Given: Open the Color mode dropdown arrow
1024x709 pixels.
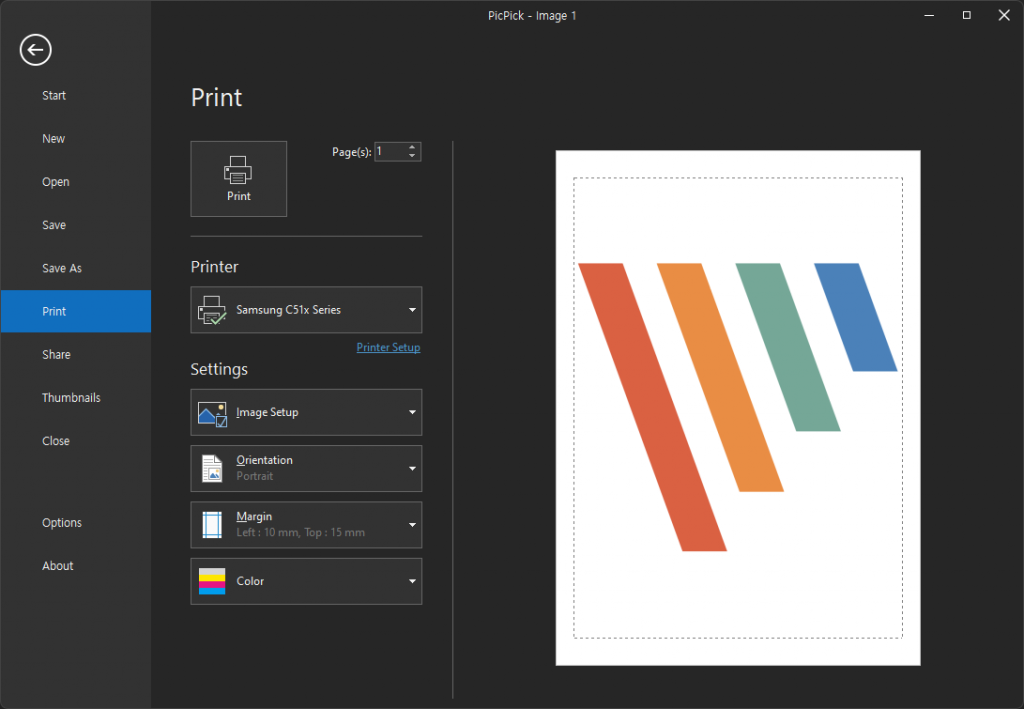Looking at the screenshot, I should 411,581.
